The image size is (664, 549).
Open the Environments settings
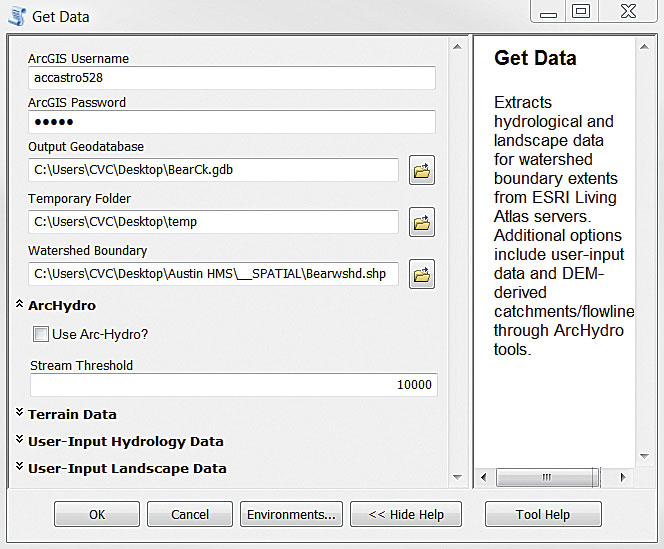[x=291, y=514]
